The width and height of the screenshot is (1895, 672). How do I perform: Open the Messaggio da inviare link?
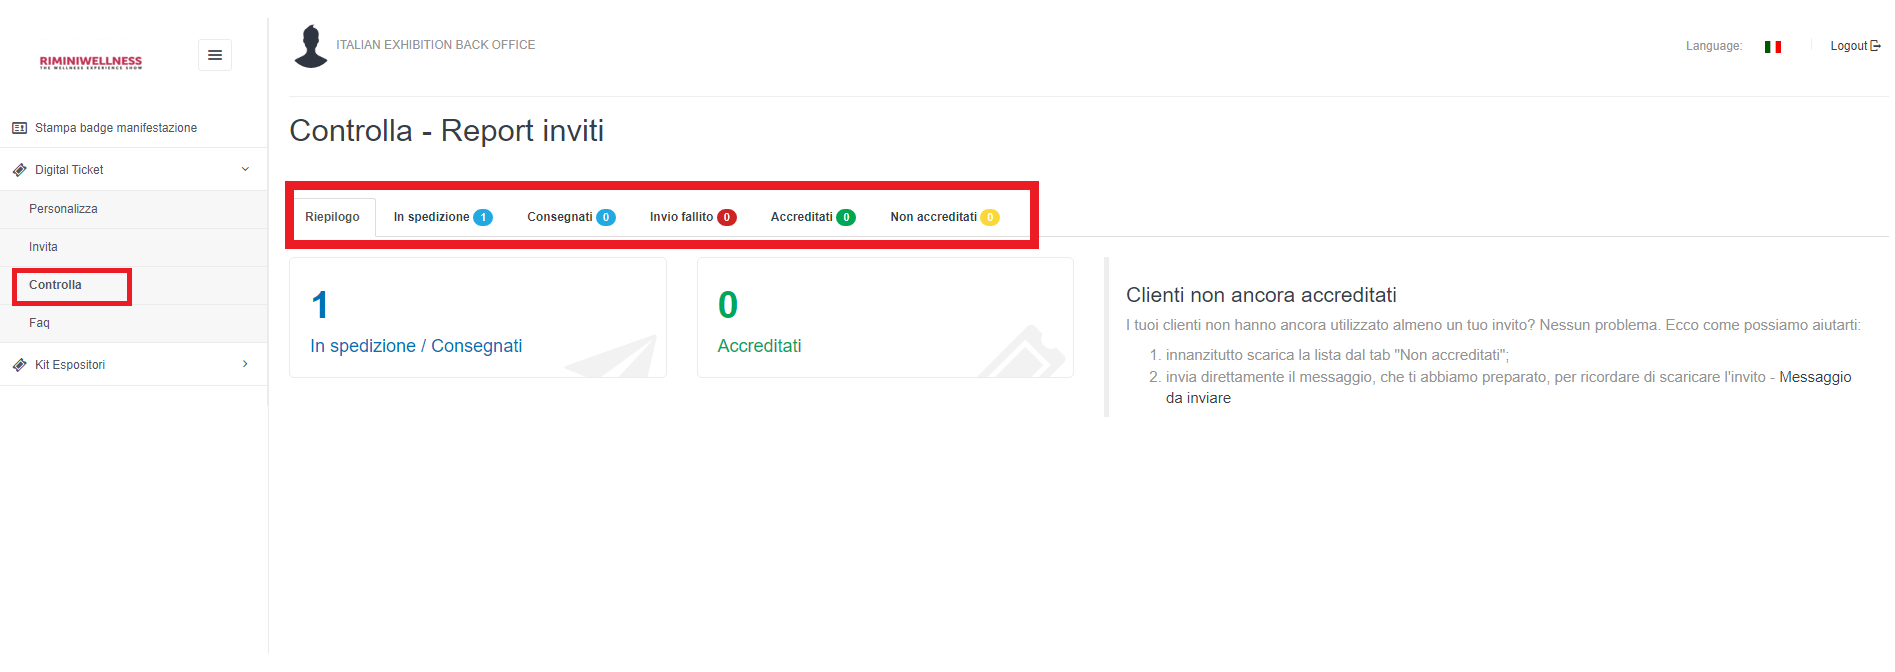point(1814,377)
